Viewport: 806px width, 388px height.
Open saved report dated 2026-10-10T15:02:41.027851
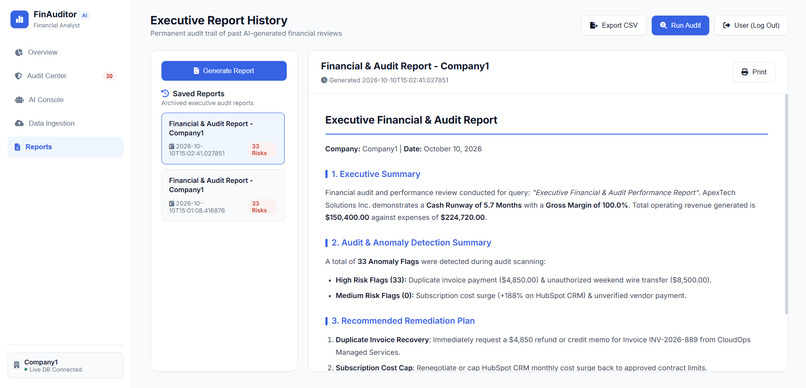click(x=223, y=139)
